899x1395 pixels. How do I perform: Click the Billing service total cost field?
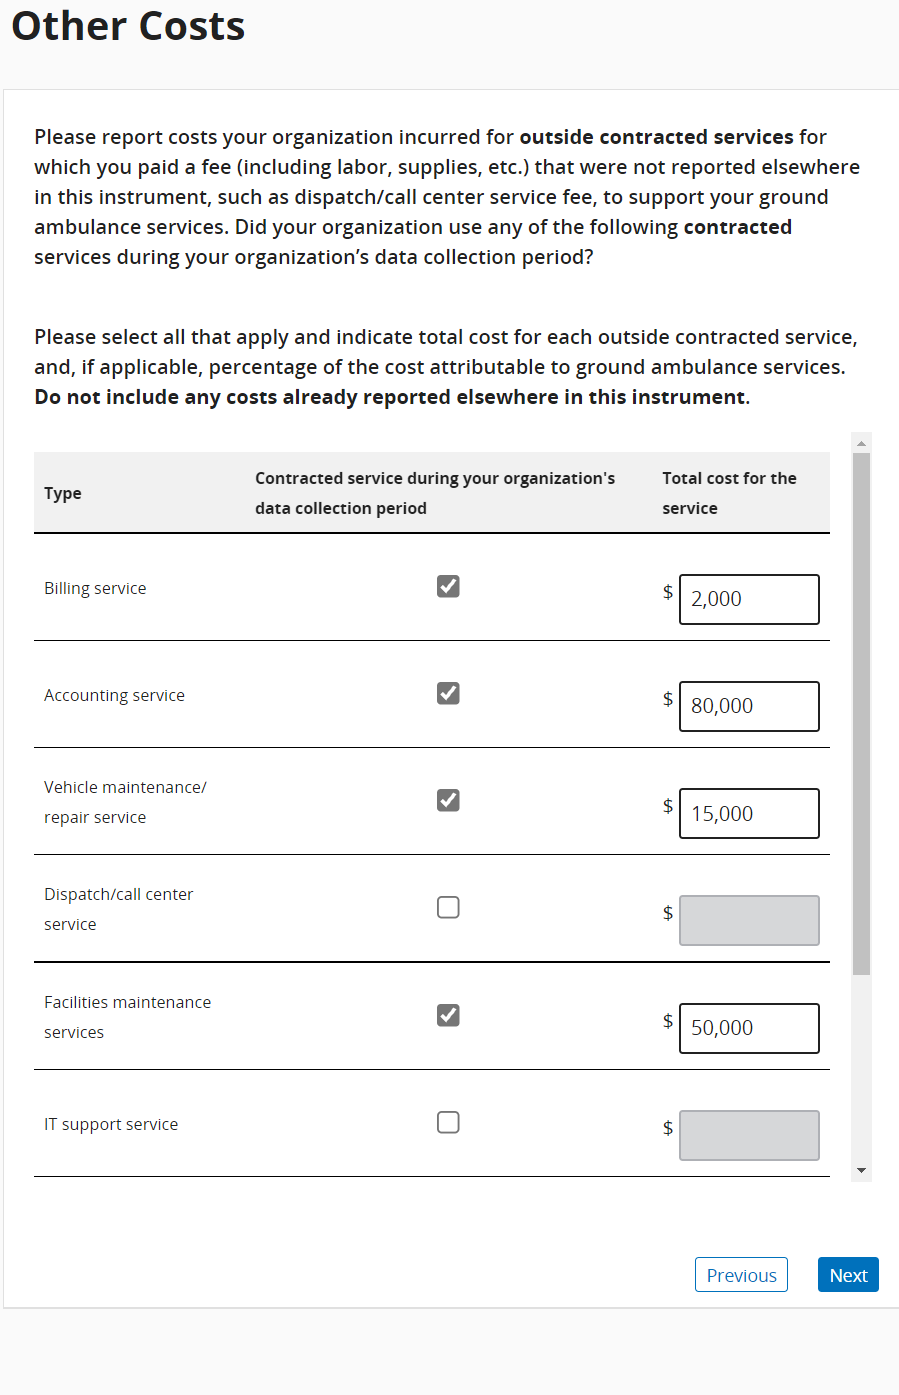[x=749, y=599]
